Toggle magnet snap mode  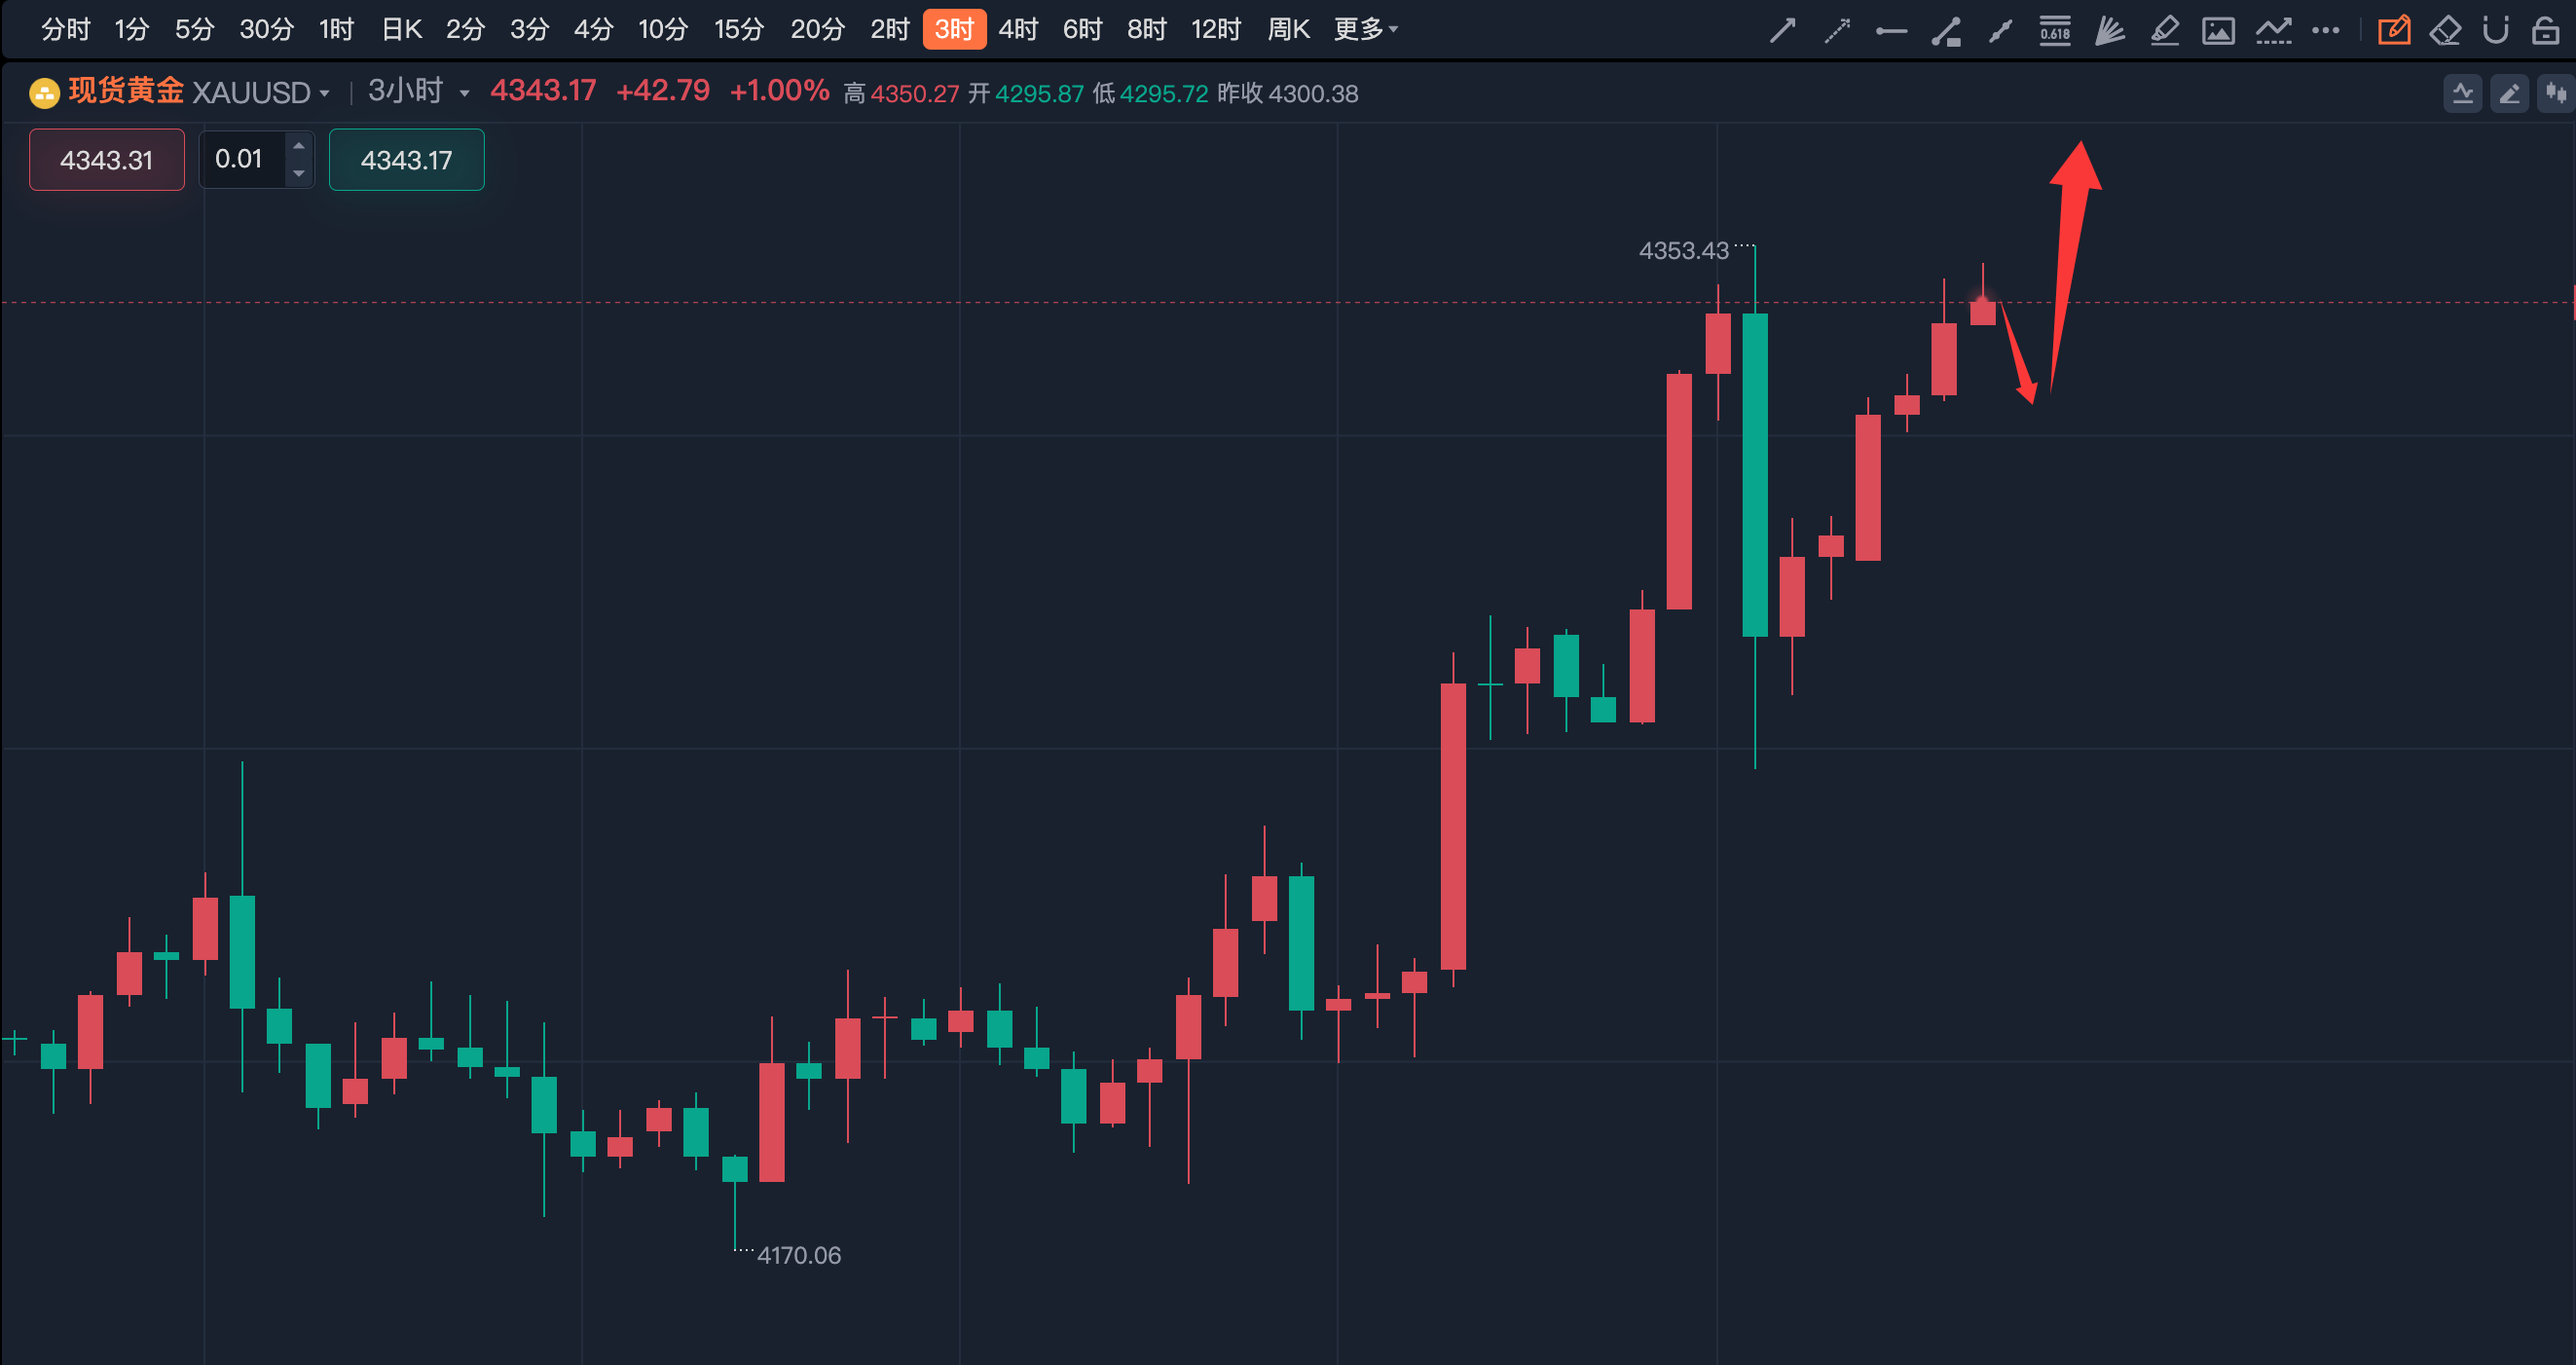(x=2496, y=30)
